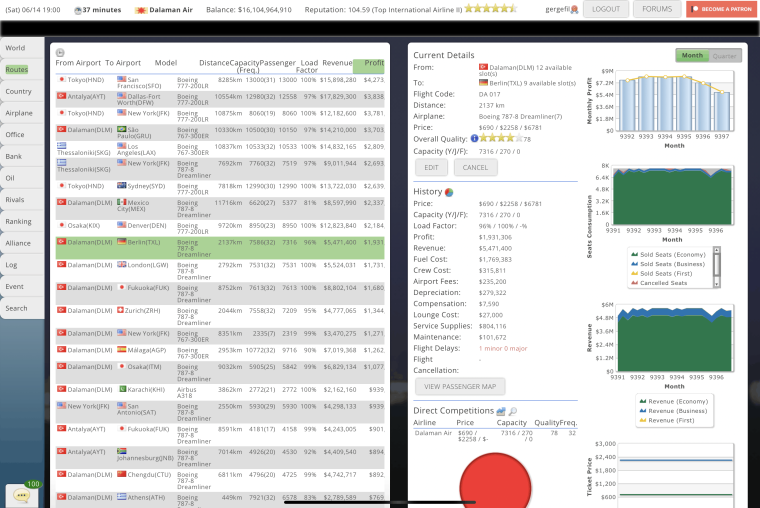Viewport: 760px width, 508px height.
Task: Click VIEW PASSENGER MAP button
Action: tap(460, 387)
